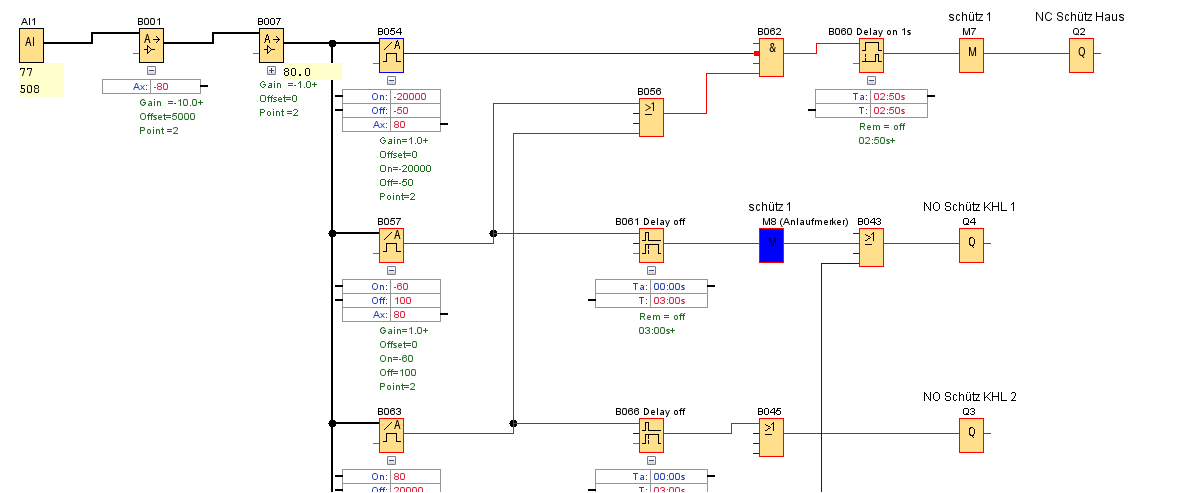Select the B056 OR gate block

coord(651,115)
